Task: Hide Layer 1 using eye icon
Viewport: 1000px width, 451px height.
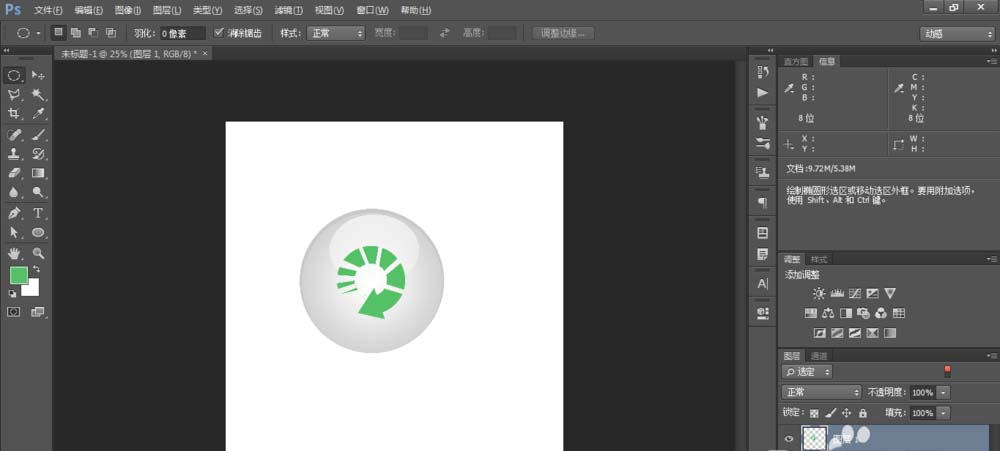Action: [x=789, y=438]
